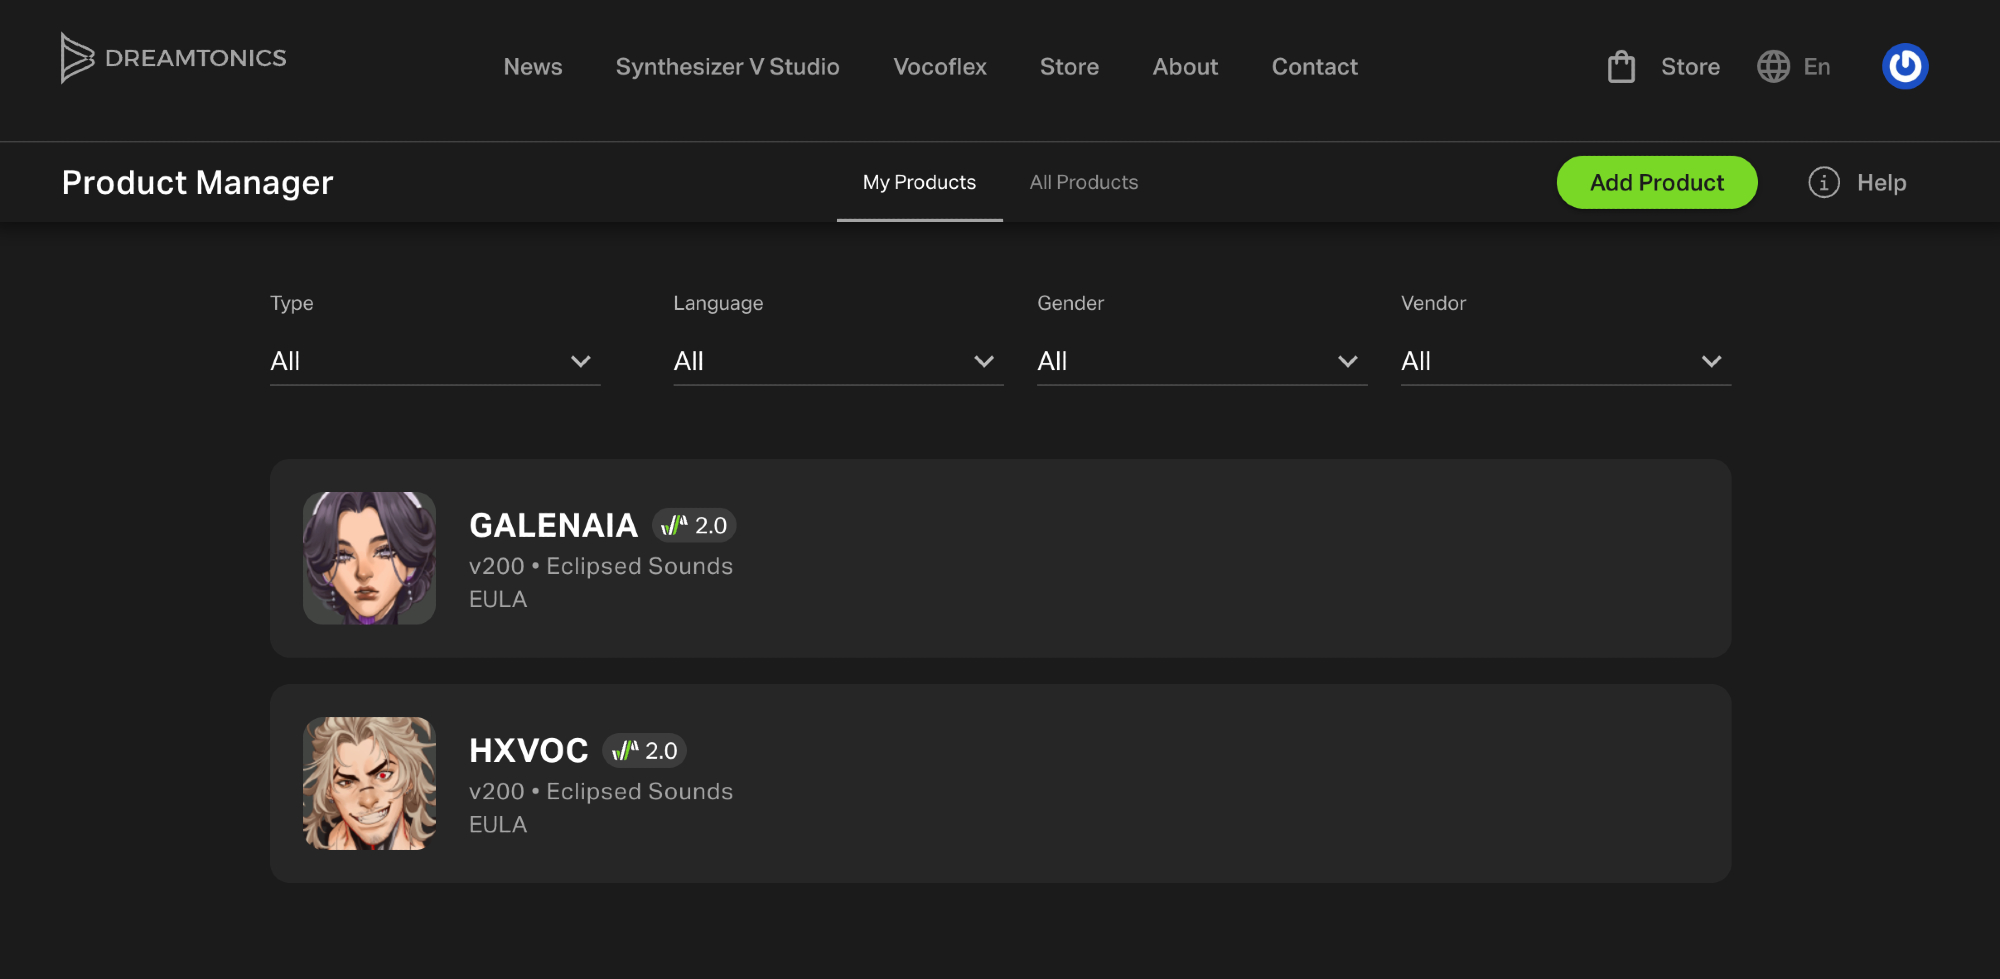Open the blue user account icon
Viewport: 2000px width, 979px height.
[1904, 67]
